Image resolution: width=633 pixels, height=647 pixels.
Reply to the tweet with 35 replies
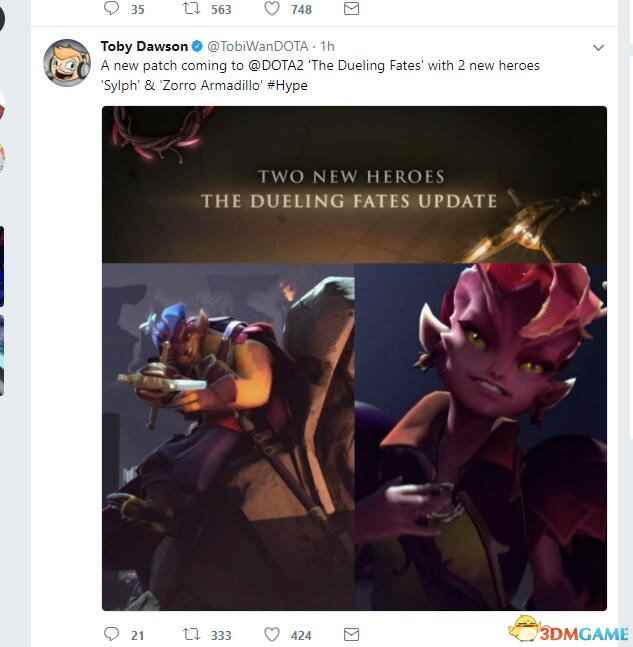tap(111, 9)
